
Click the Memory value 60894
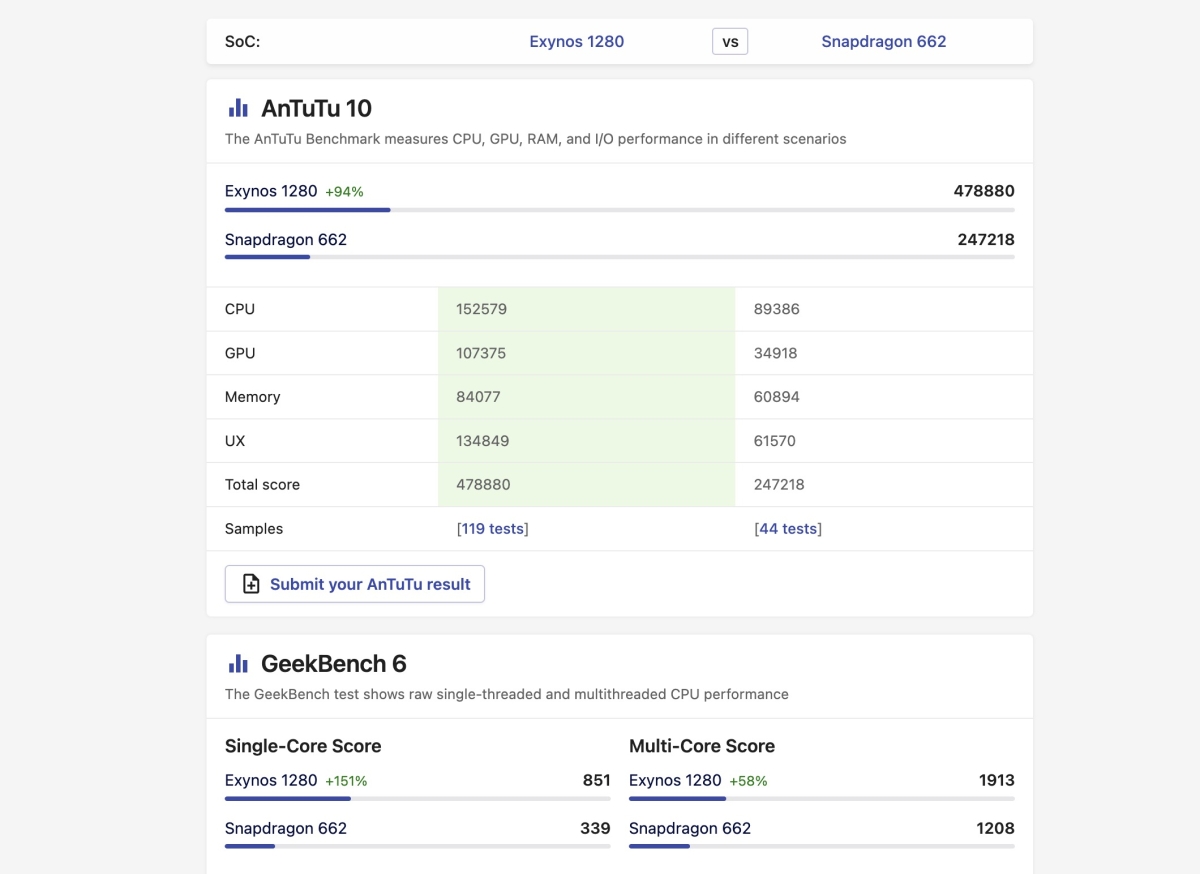[x=777, y=397]
